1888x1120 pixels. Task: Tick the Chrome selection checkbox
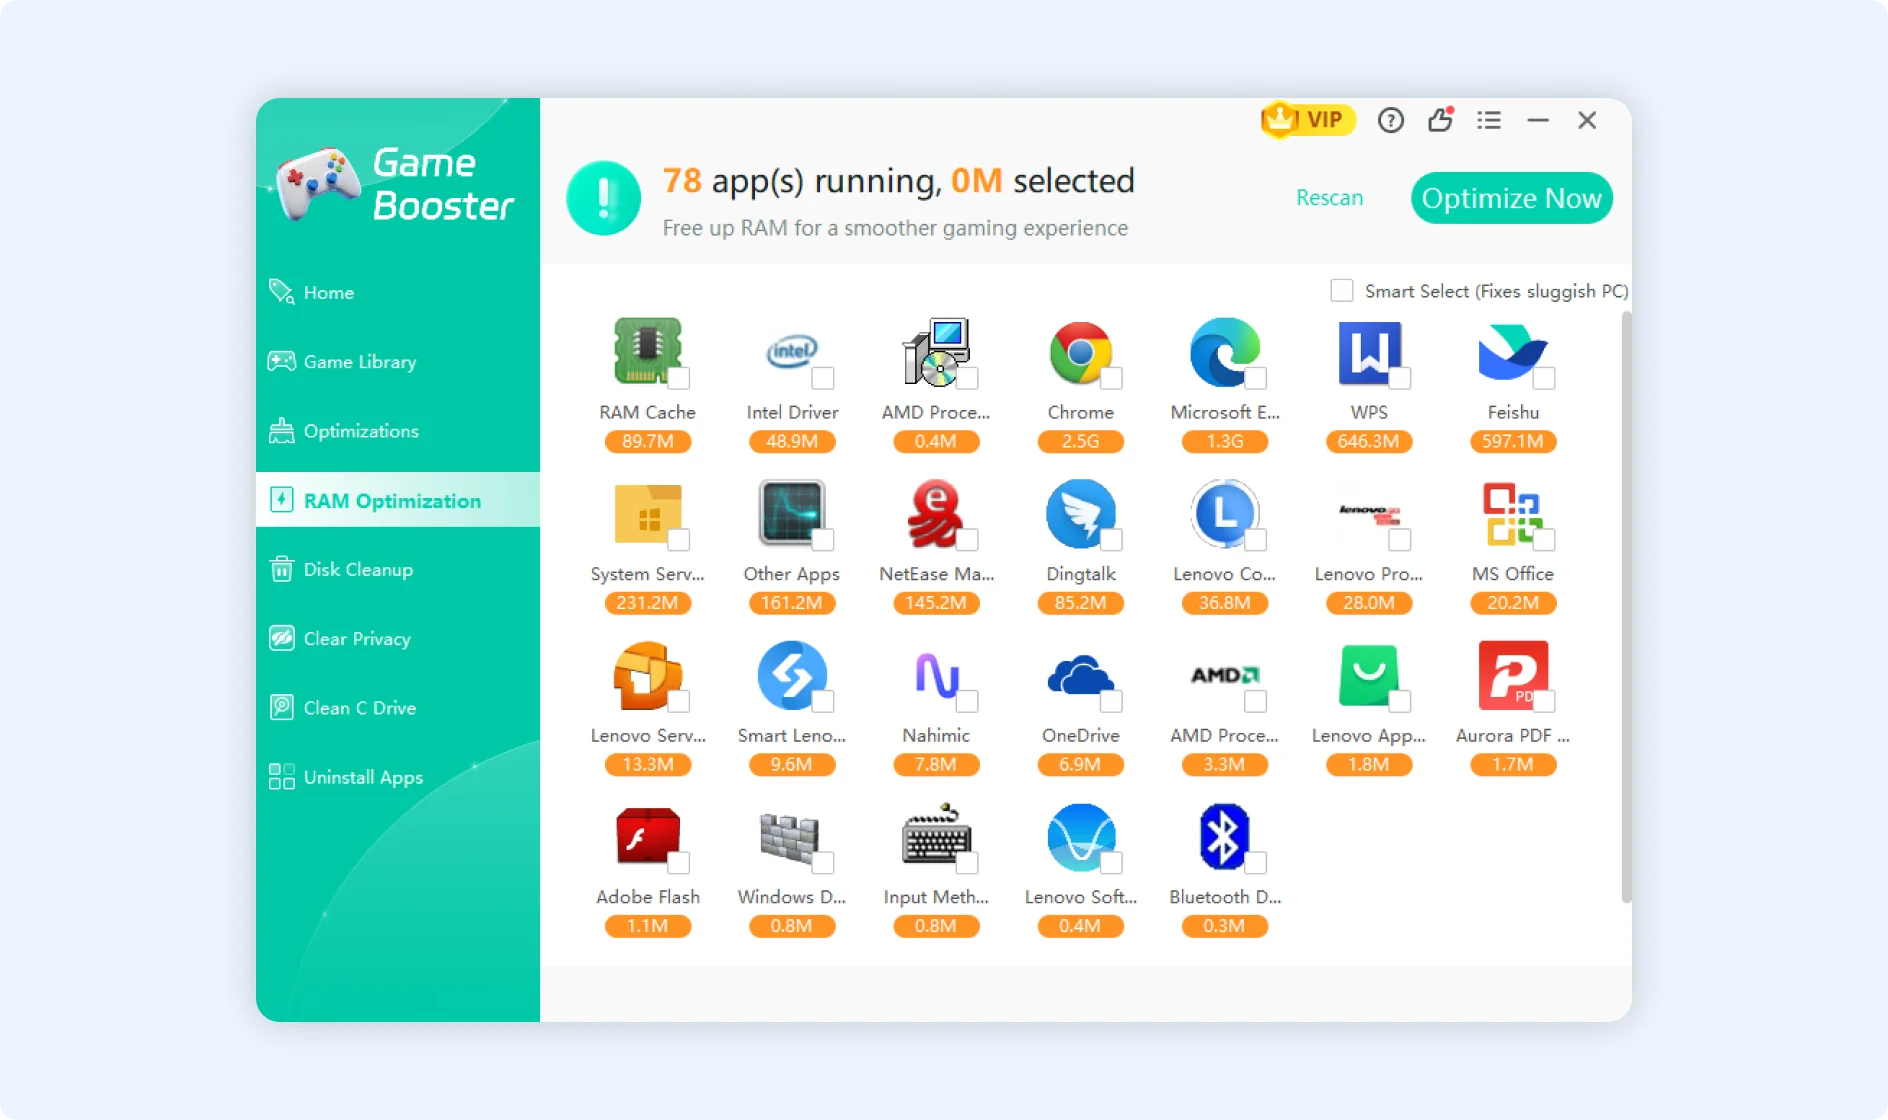point(1111,378)
